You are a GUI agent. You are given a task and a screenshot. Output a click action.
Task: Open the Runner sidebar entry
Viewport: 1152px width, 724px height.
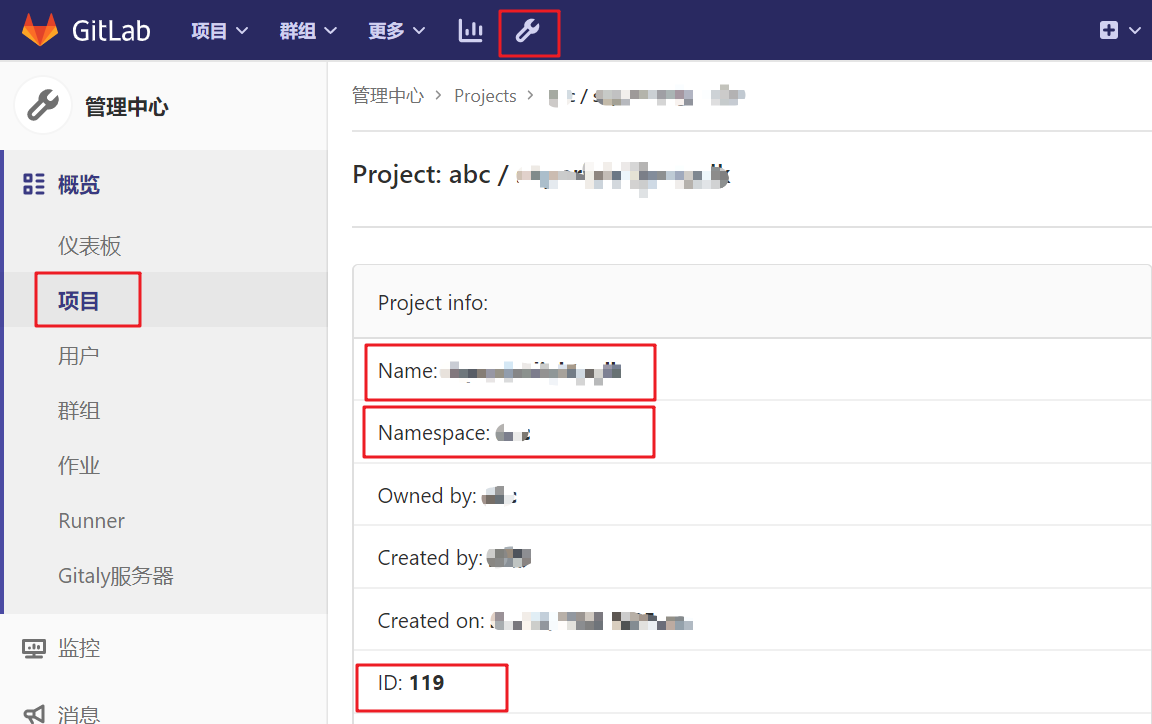coord(91,520)
